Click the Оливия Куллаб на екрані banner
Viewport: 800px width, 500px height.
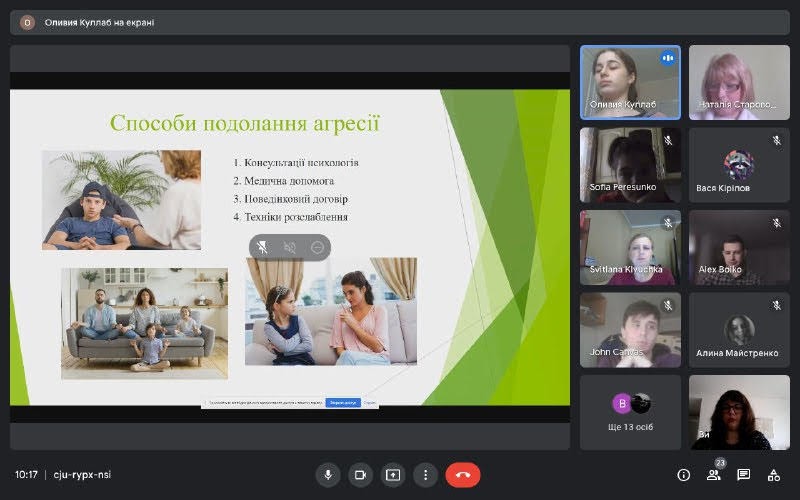click(399, 22)
